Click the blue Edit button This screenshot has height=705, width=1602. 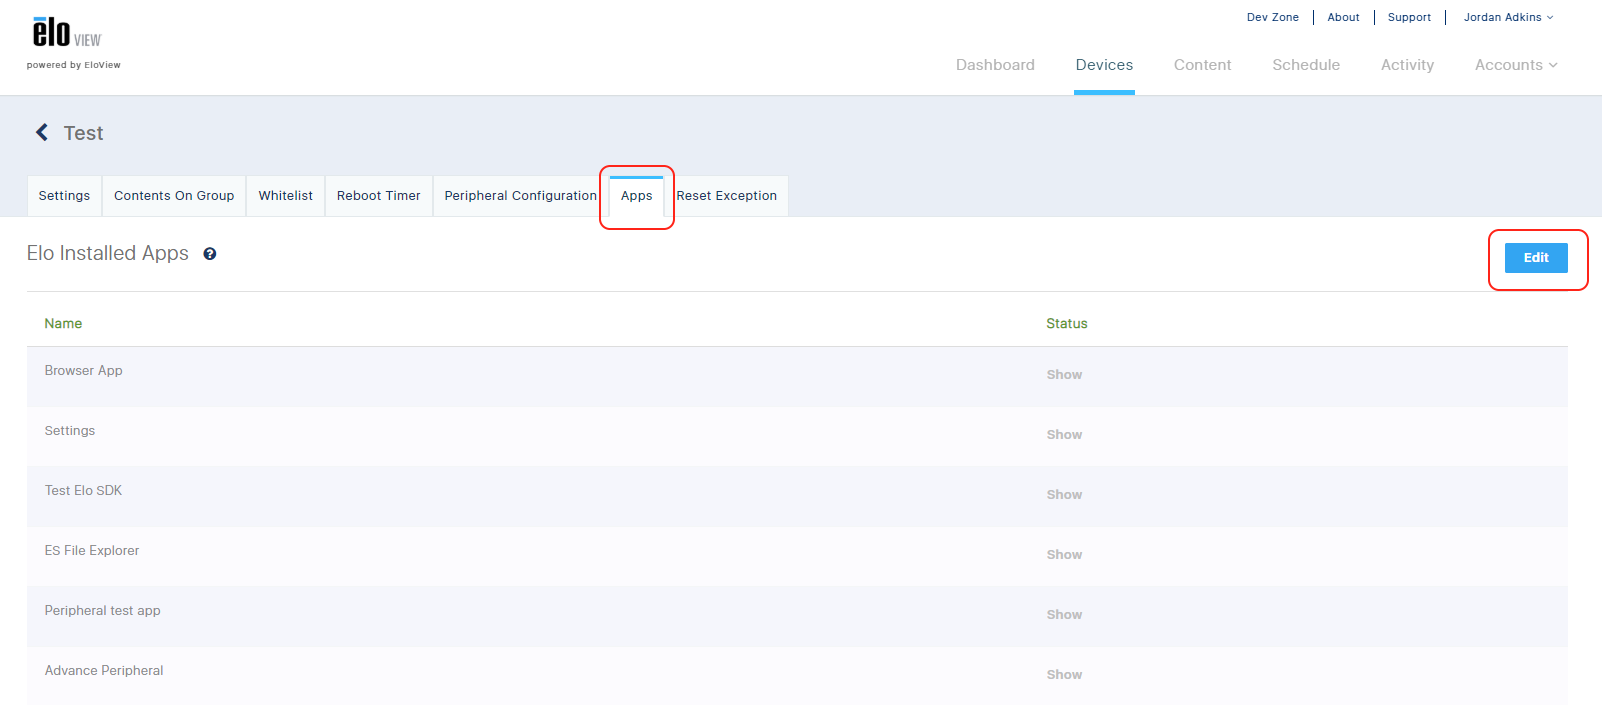[x=1536, y=258]
